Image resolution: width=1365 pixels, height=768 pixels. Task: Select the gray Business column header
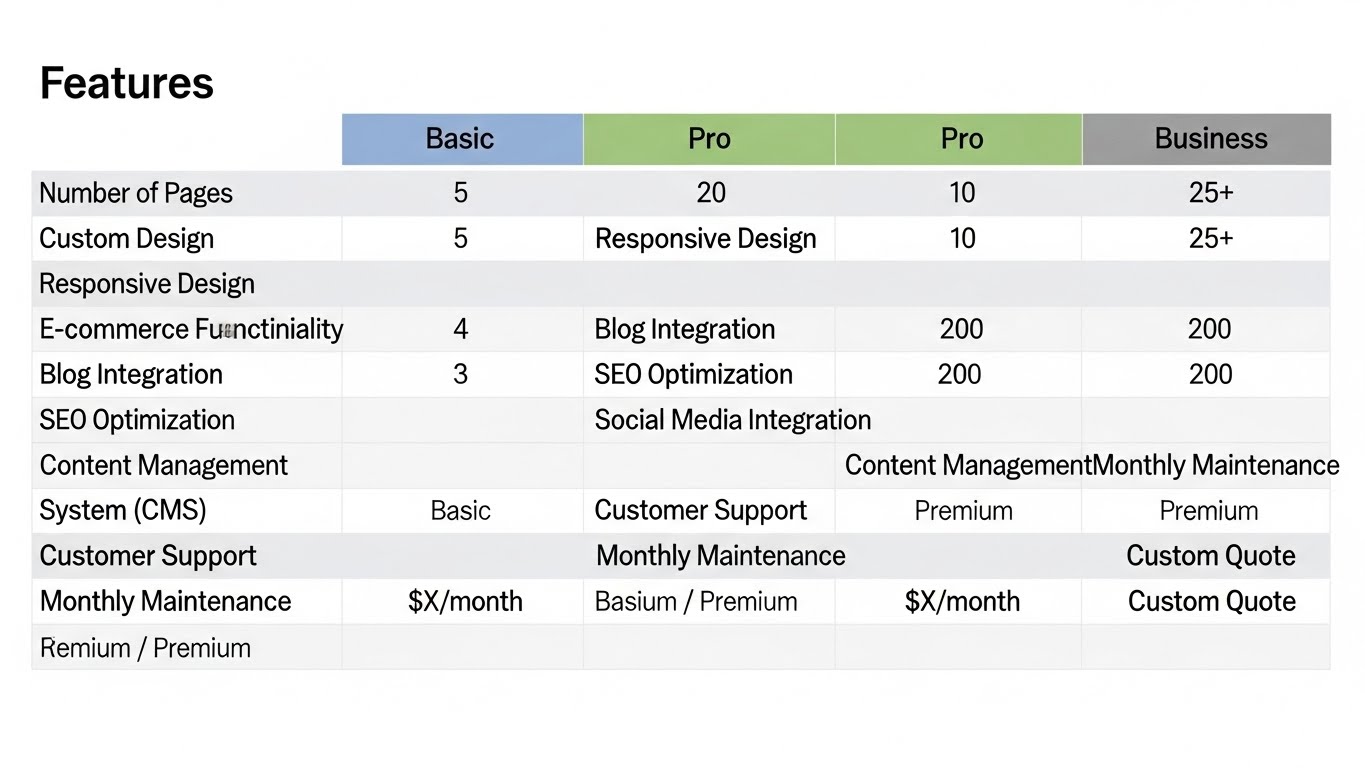coord(1210,139)
